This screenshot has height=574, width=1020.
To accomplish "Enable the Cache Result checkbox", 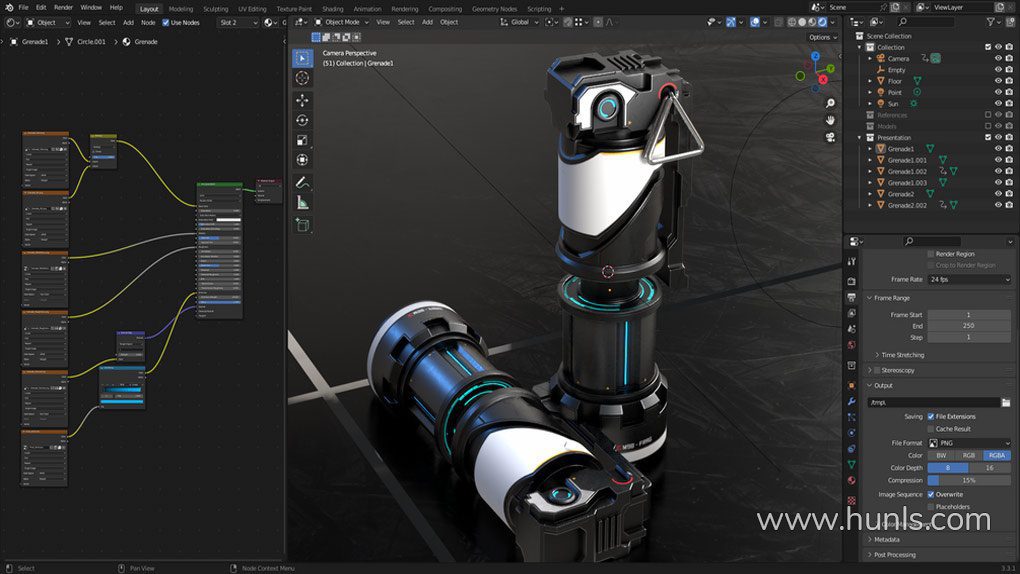I will (931, 429).
